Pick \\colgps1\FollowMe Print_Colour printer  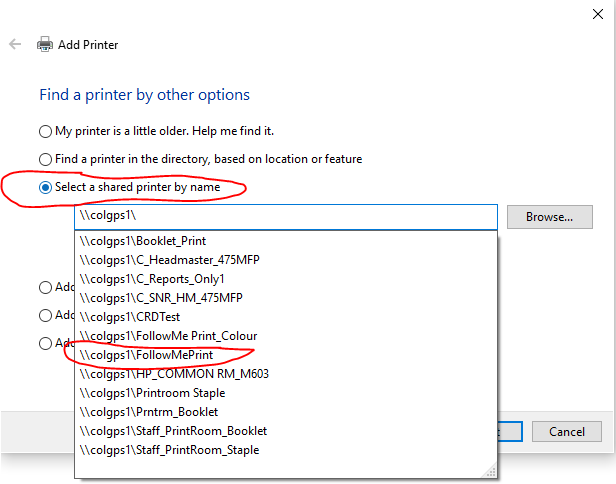tap(168, 336)
